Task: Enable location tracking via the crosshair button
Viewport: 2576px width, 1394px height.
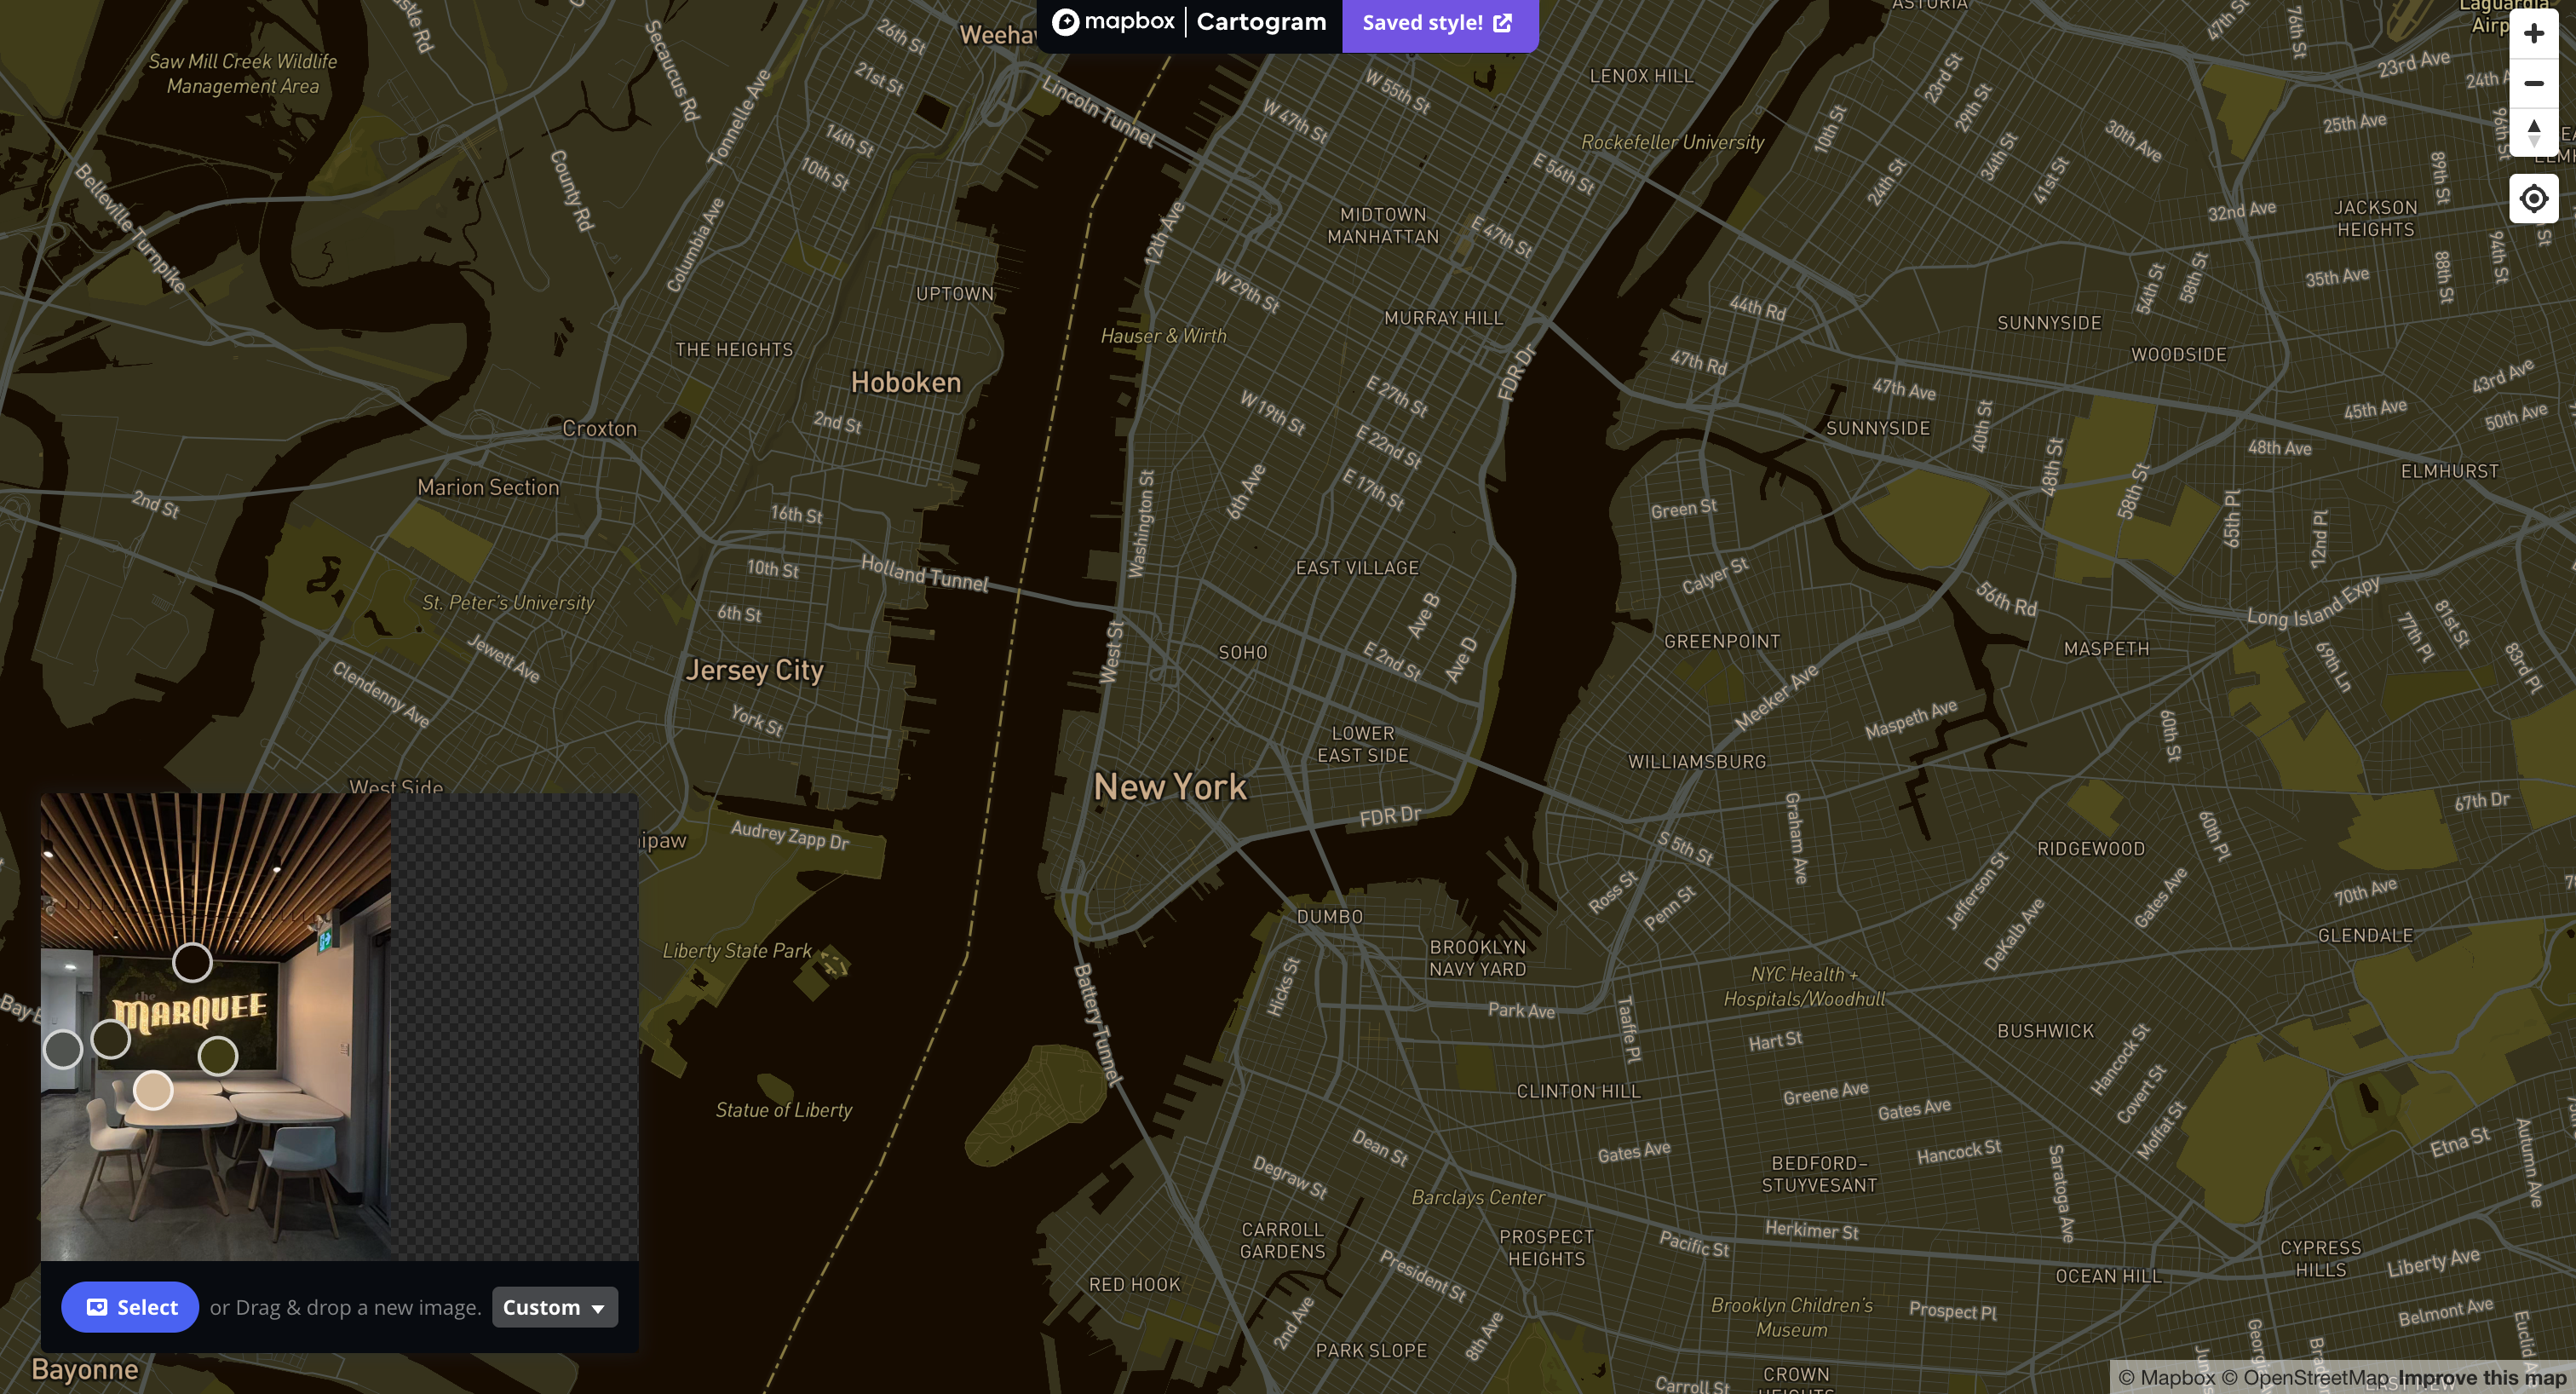Action: click(x=2534, y=198)
